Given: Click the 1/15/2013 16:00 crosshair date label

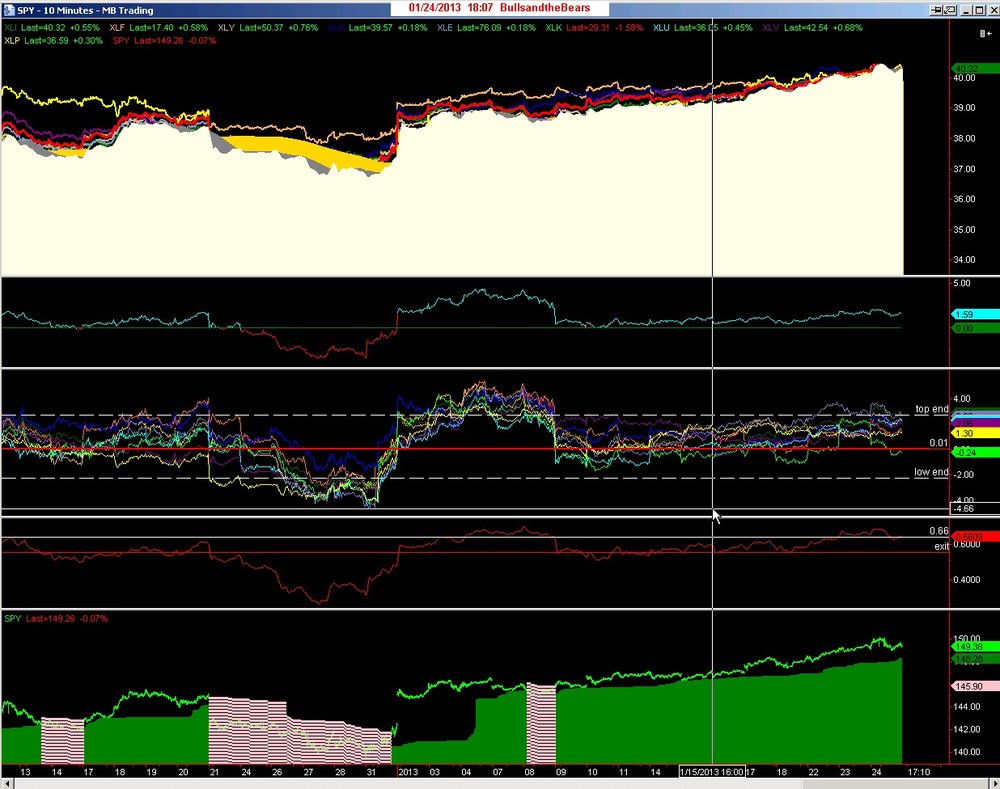Looking at the screenshot, I should (x=712, y=772).
